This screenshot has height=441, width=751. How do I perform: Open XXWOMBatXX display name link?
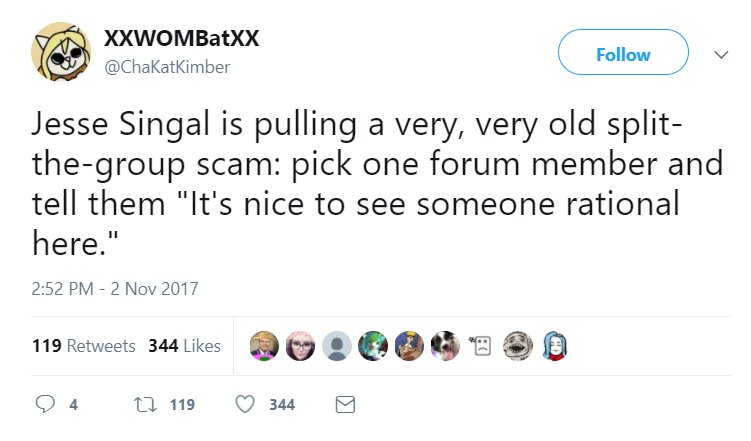point(182,38)
